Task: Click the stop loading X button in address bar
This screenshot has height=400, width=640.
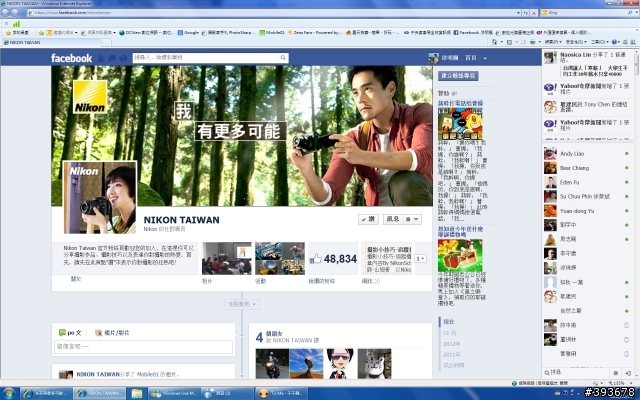Action: (x=533, y=13)
